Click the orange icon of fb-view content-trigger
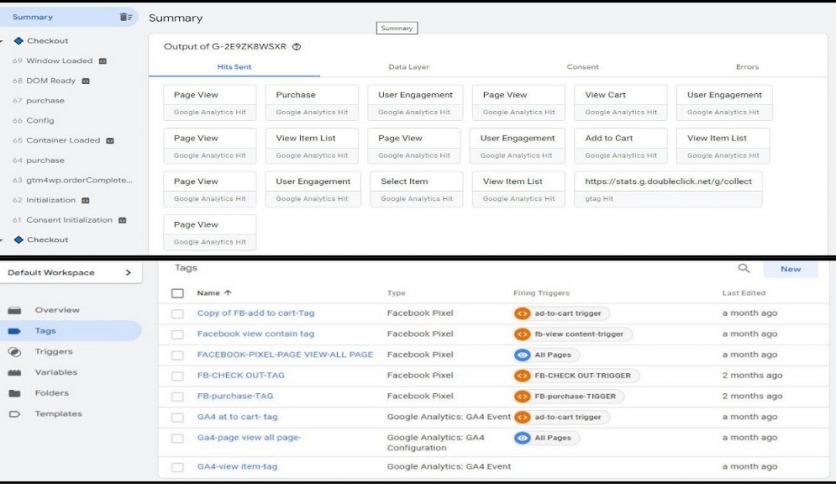836x484 pixels. point(522,334)
